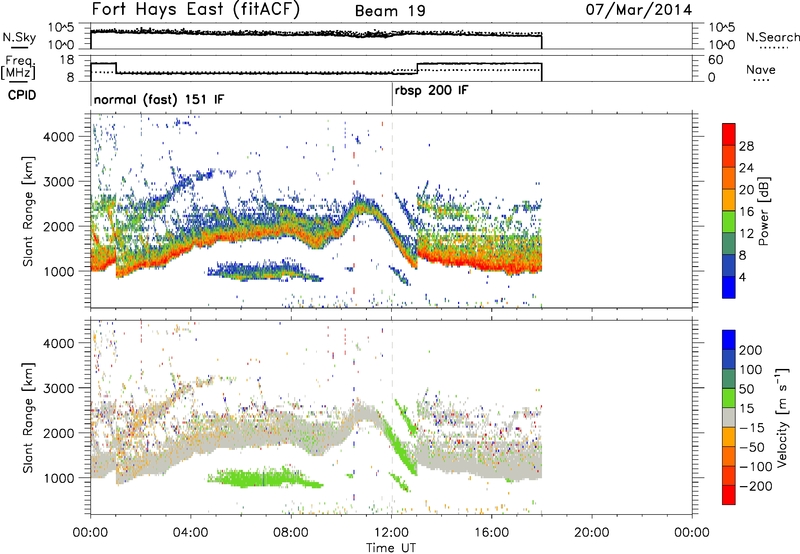Viewport: 800px width, 554px height.
Task: Click power colorbar tick value '4'
Action: tap(743, 277)
